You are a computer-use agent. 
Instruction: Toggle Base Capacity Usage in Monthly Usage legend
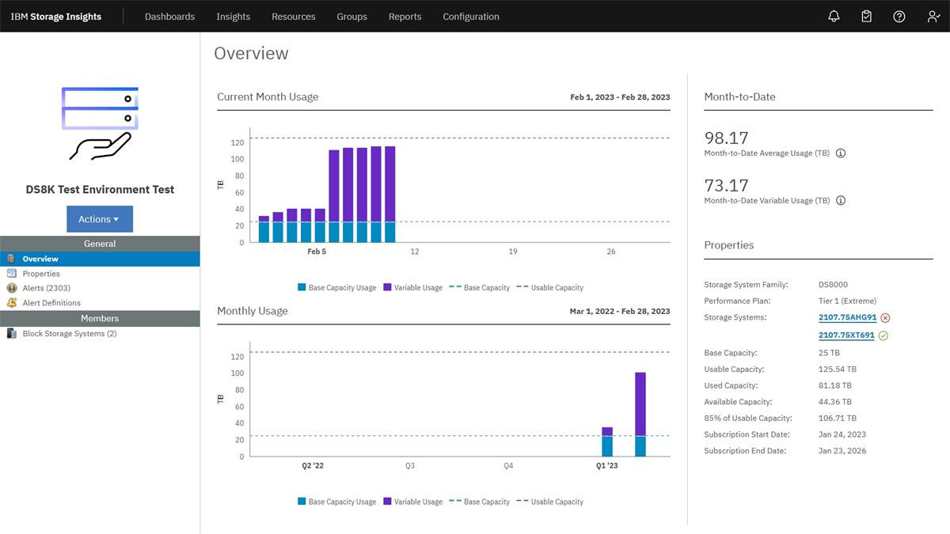tap(337, 501)
